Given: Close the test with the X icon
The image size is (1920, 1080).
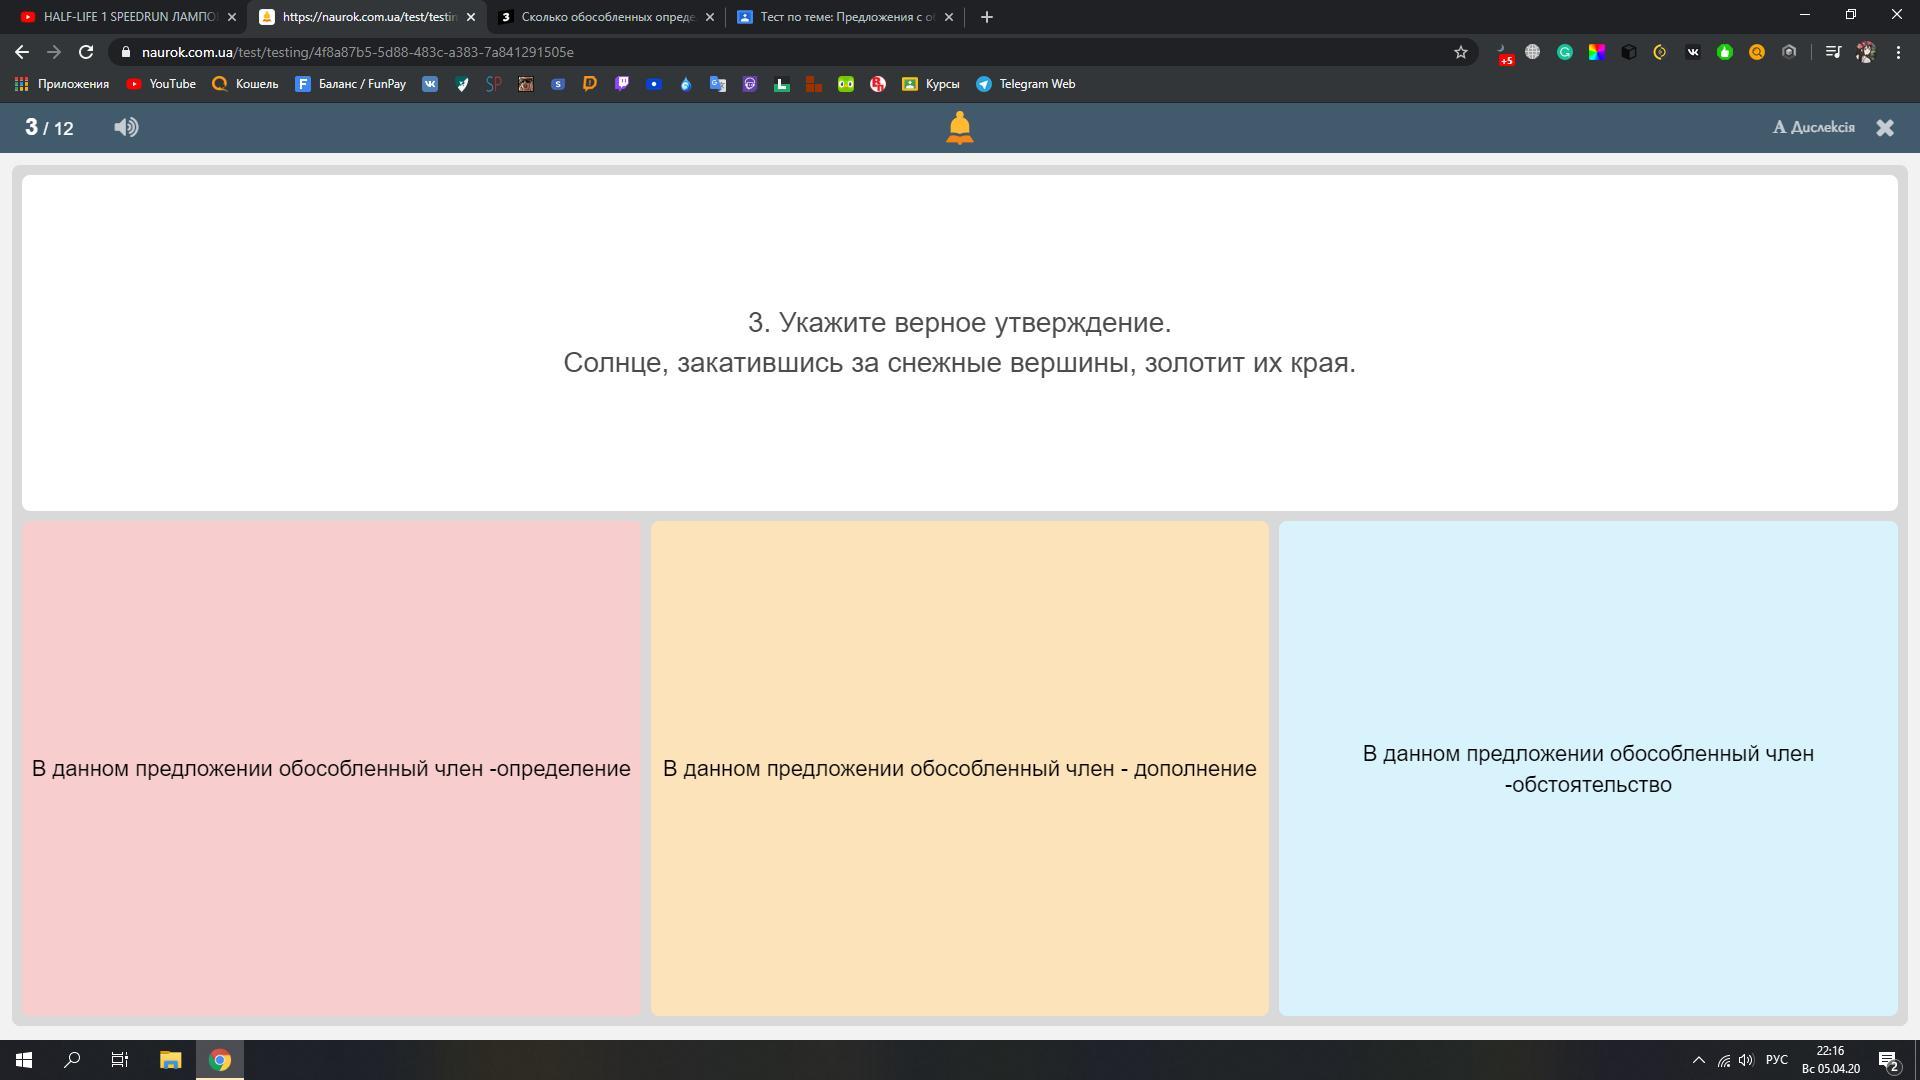Looking at the screenshot, I should [x=1885, y=127].
